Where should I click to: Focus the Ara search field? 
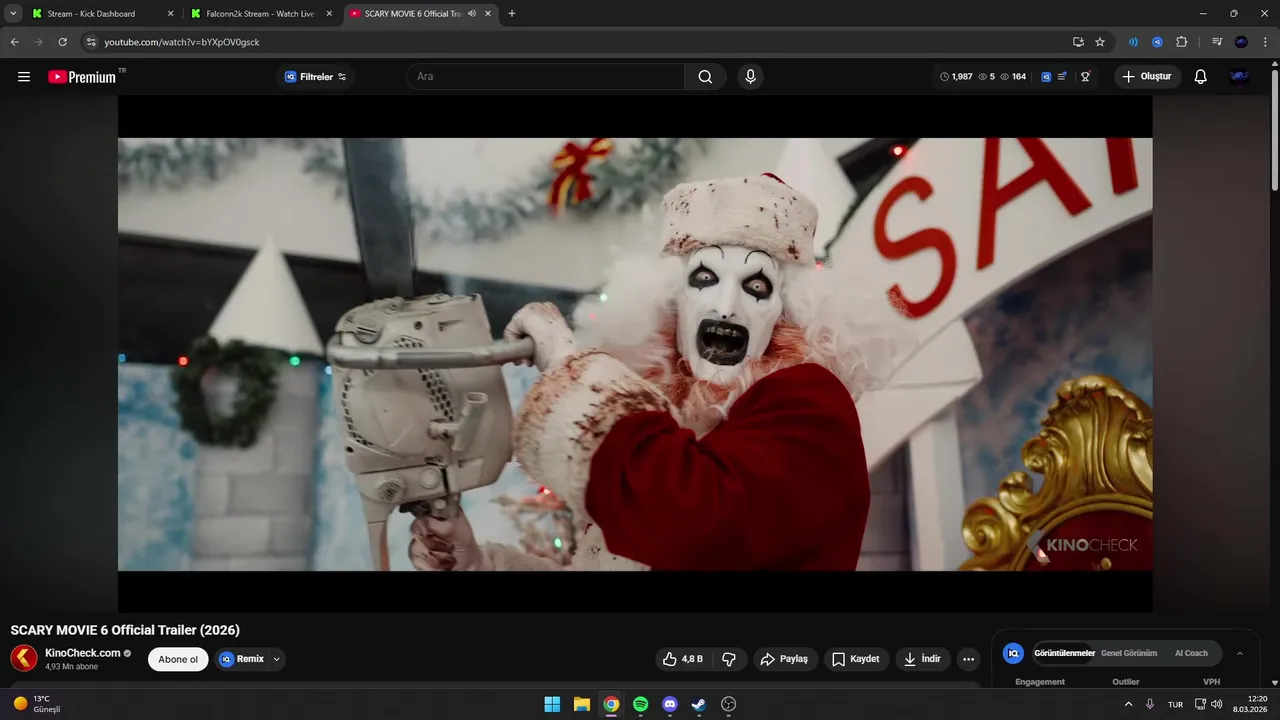point(545,77)
